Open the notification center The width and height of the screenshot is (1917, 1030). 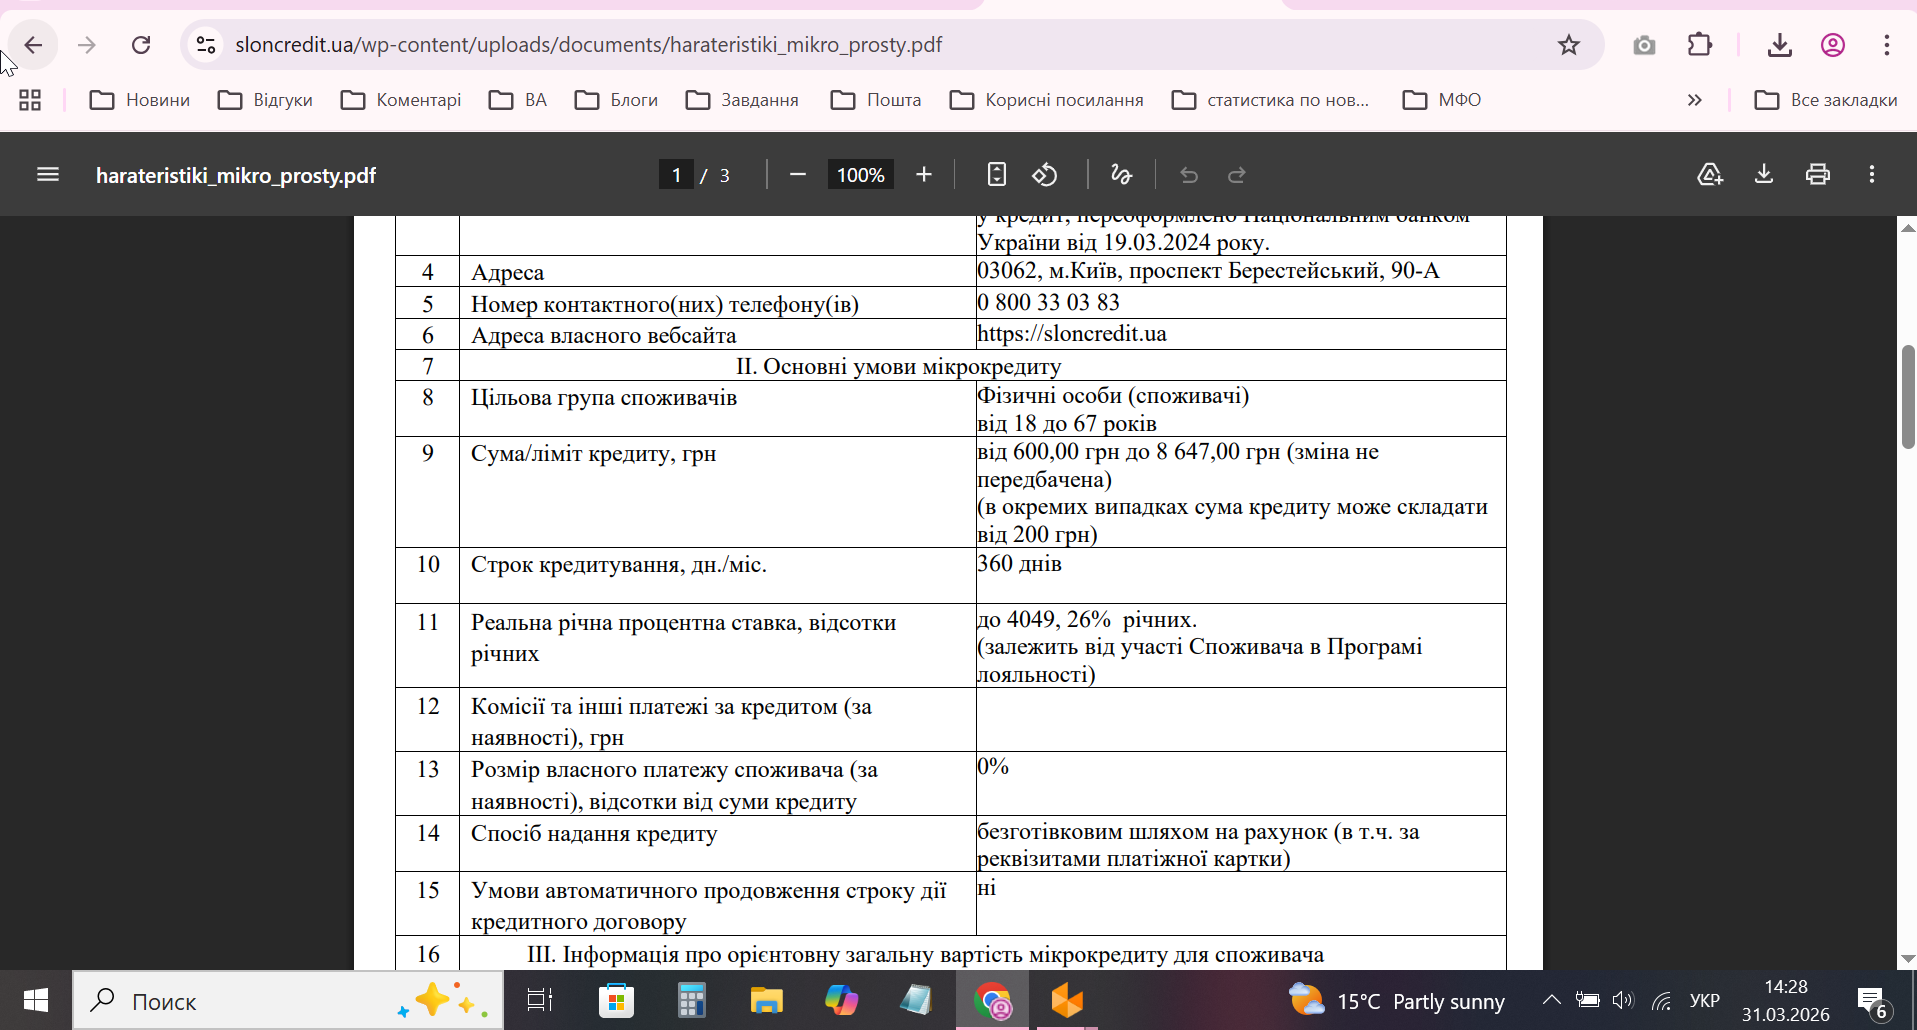click(1872, 1001)
